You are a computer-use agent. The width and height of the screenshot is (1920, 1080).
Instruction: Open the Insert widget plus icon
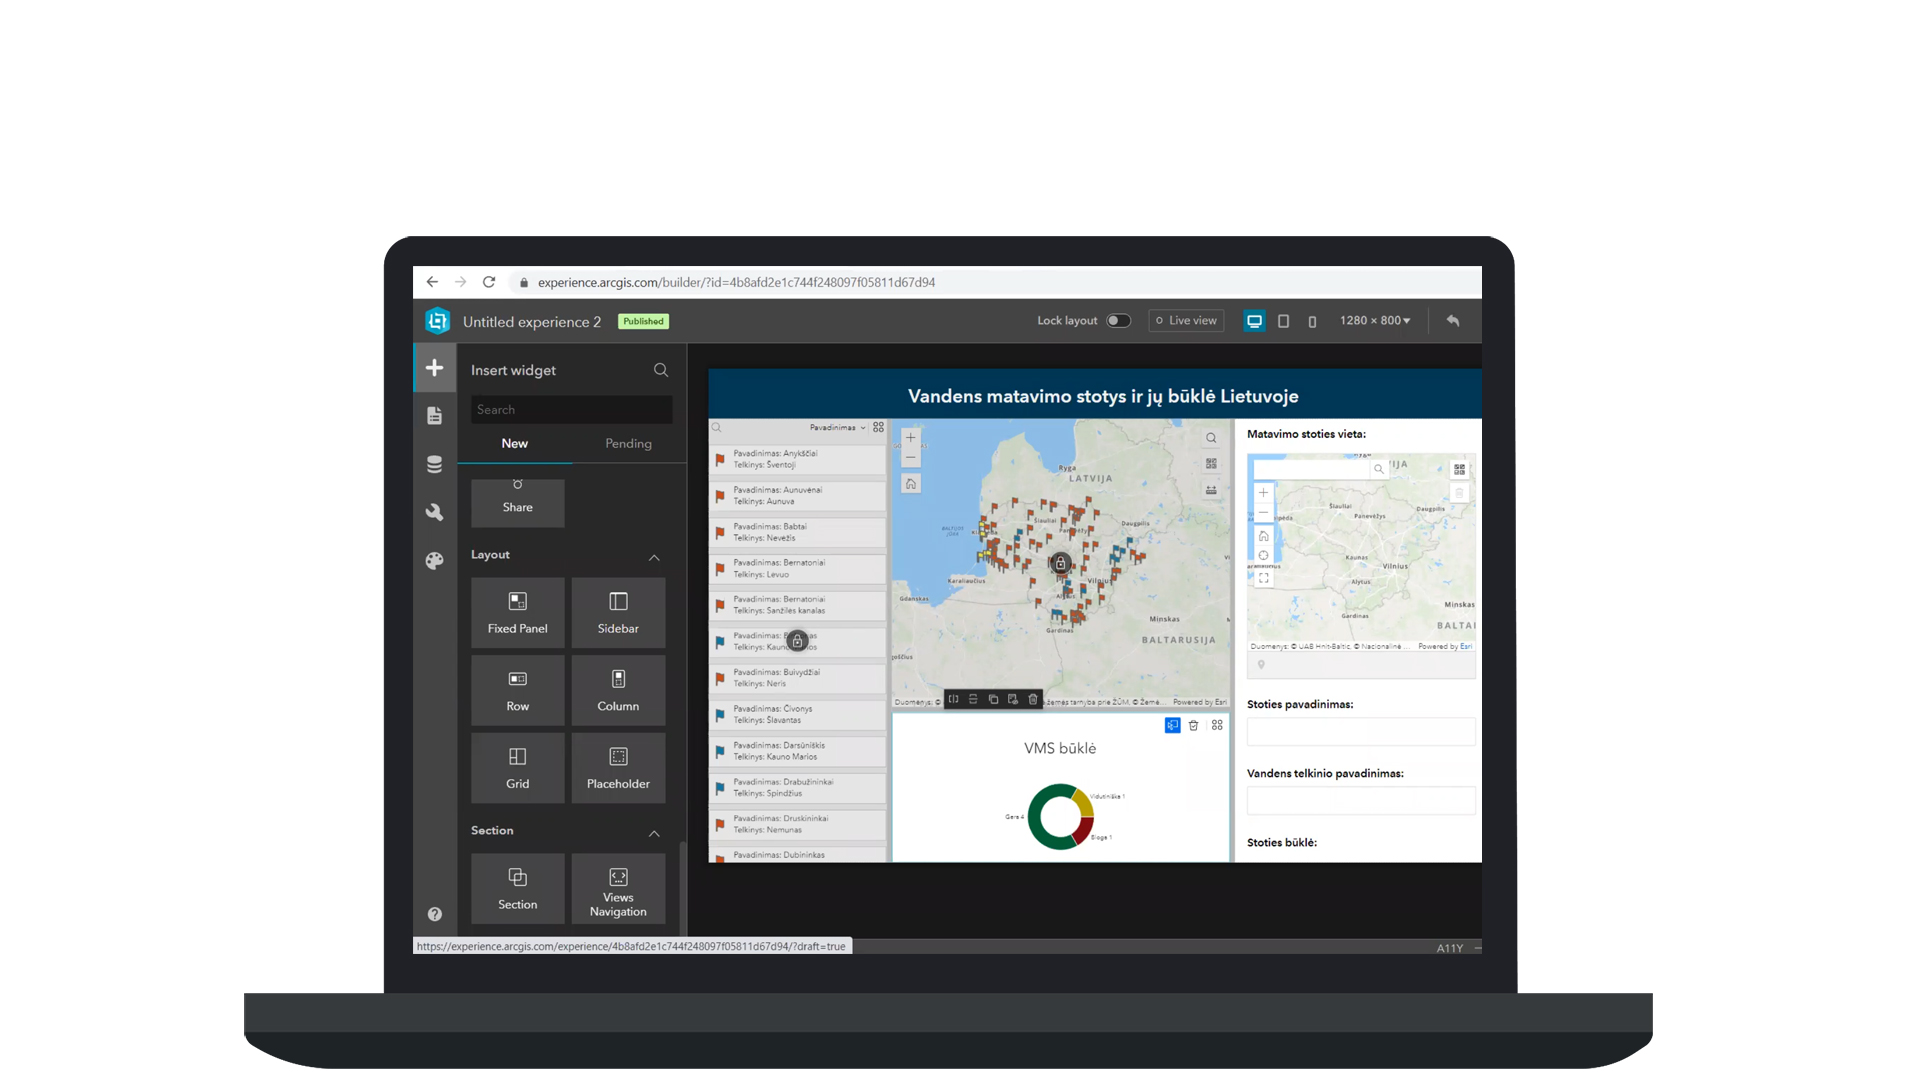click(x=434, y=368)
